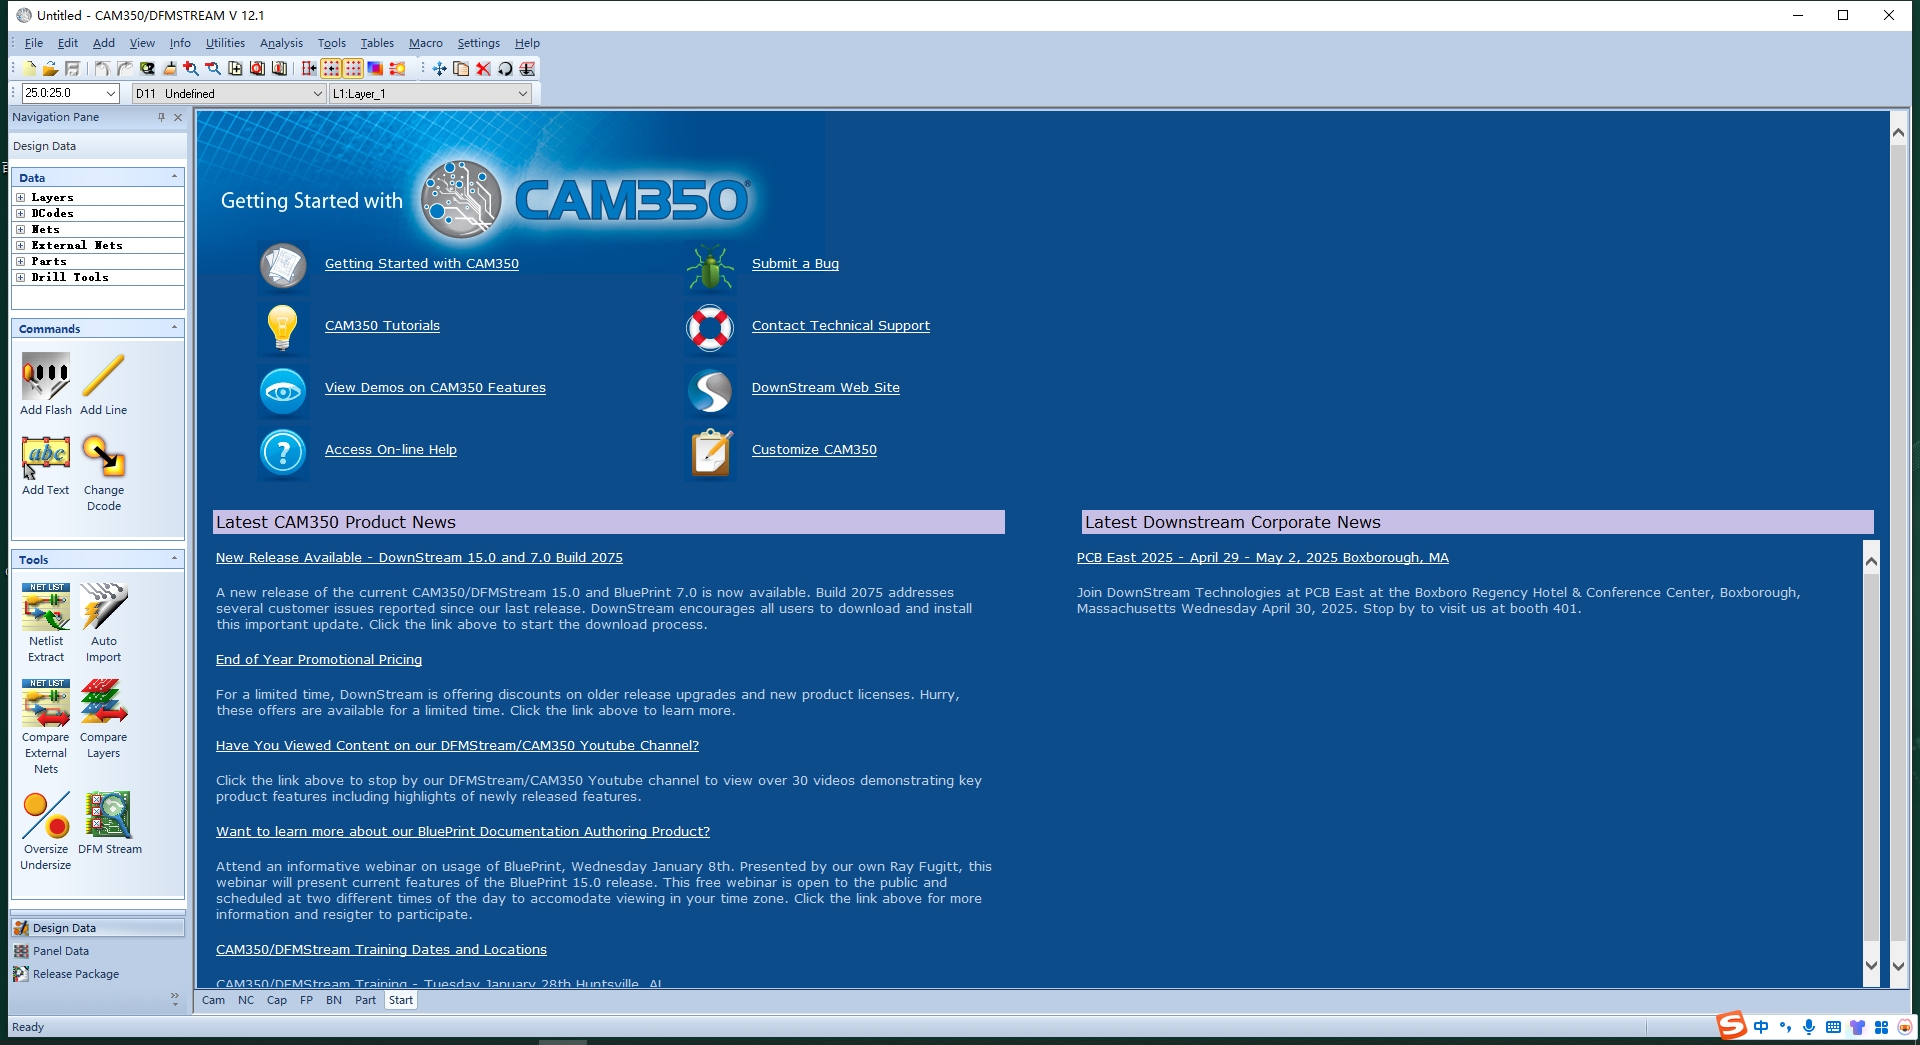Expand the Nets tree node
The height and width of the screenshot is (1045, 1920).
(20, 229)
